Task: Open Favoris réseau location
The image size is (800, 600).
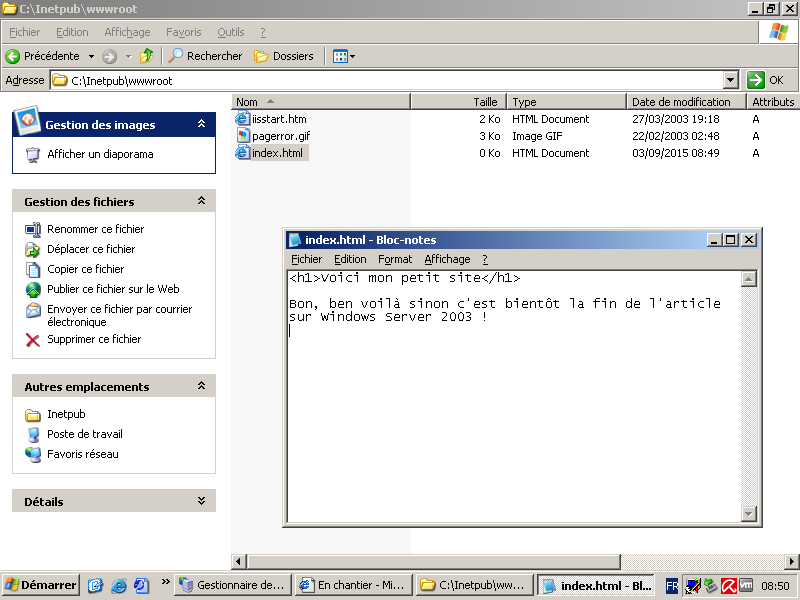Action: pyautogui.click(x=82, y=454)
